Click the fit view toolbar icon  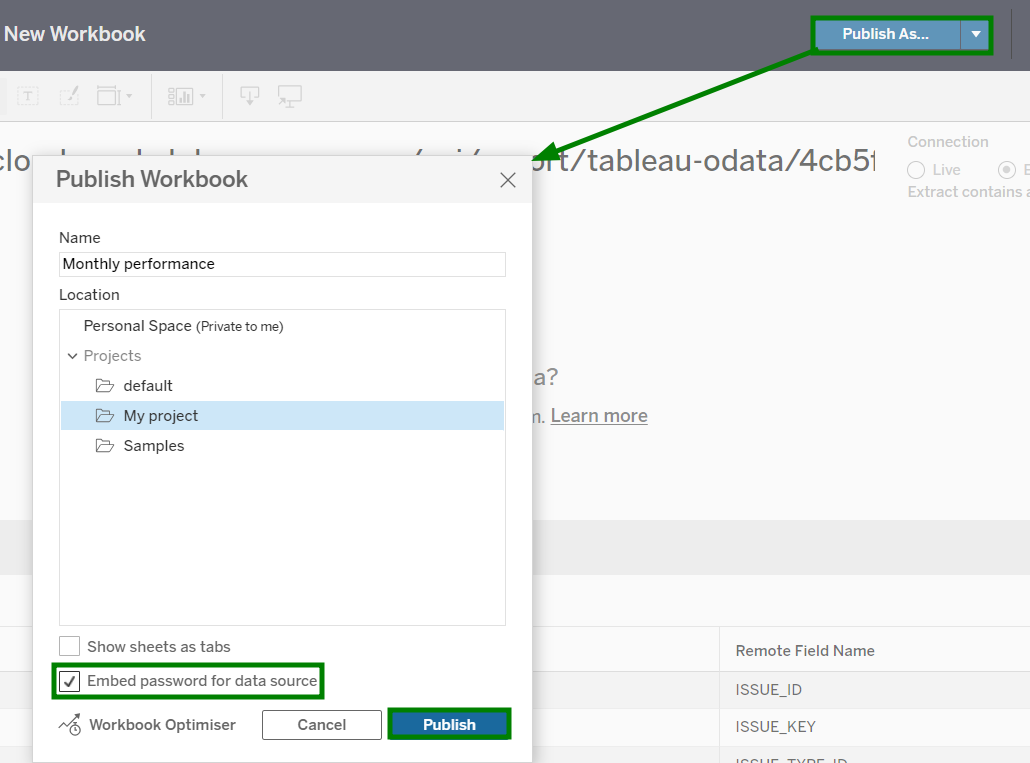coord(108,96)
